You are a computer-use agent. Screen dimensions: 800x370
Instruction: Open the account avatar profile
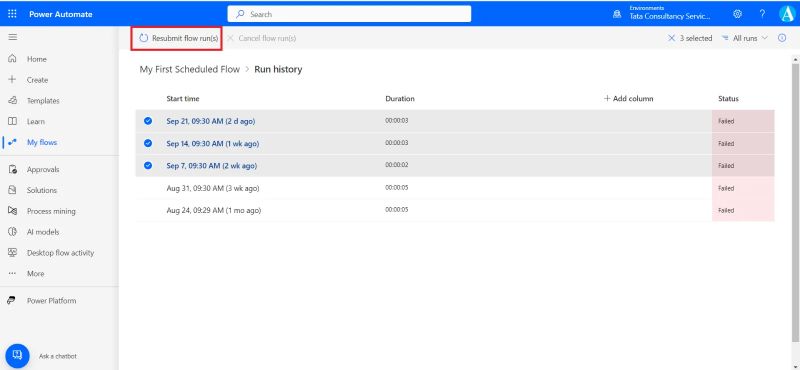point(787,14)
